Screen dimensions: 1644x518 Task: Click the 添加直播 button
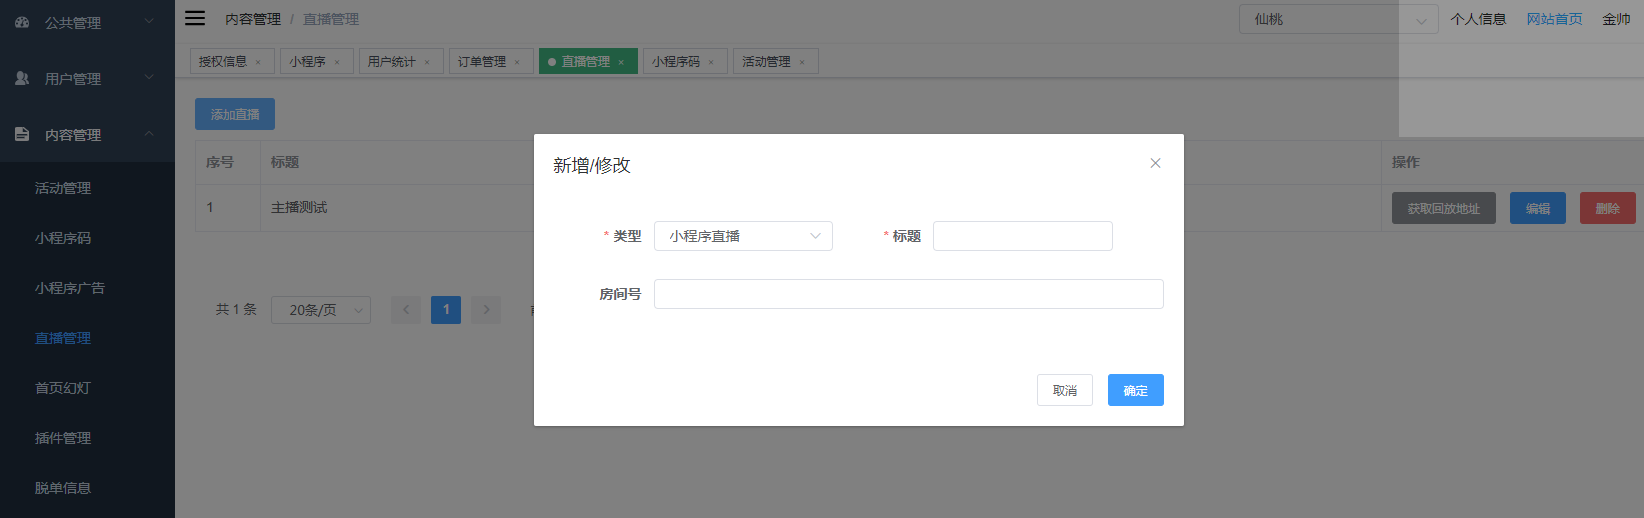[x=235, y=114]
